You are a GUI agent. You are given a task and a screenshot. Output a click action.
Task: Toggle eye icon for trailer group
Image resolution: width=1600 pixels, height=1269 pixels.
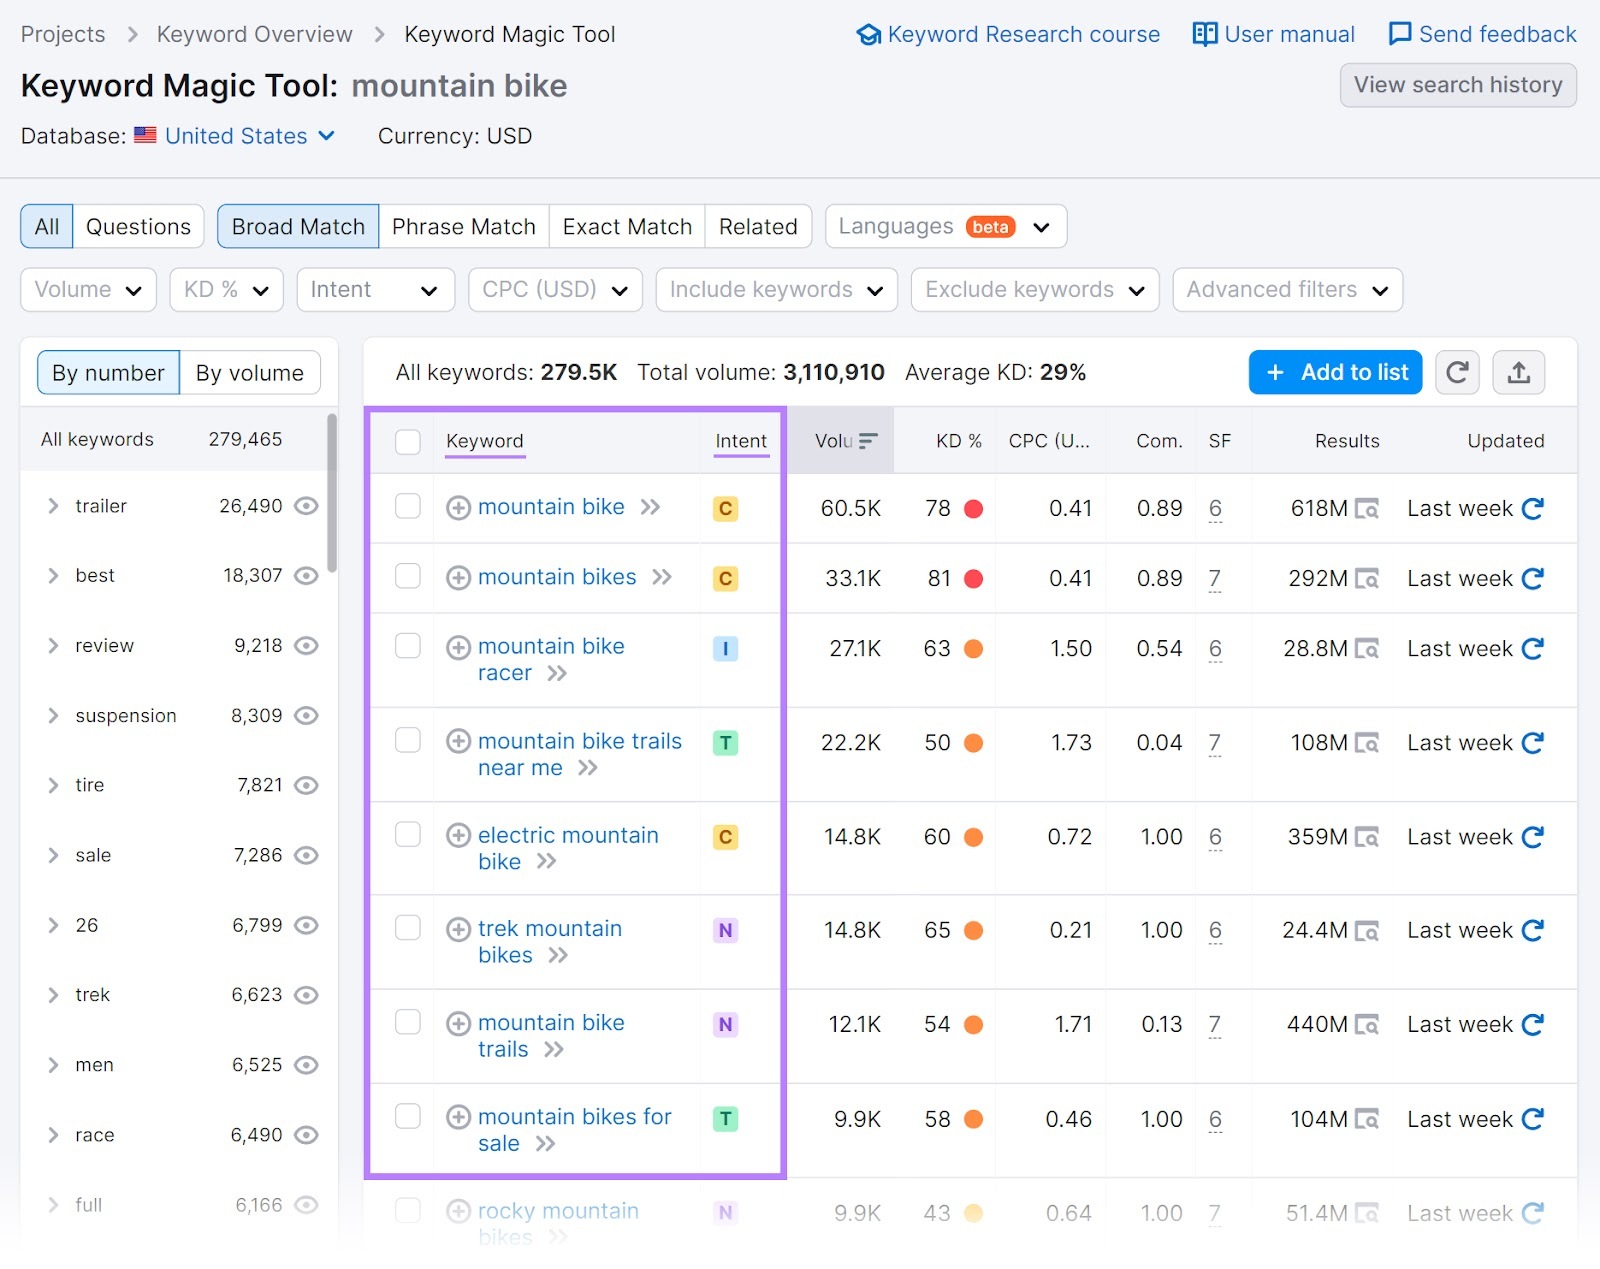click(307, 507)
